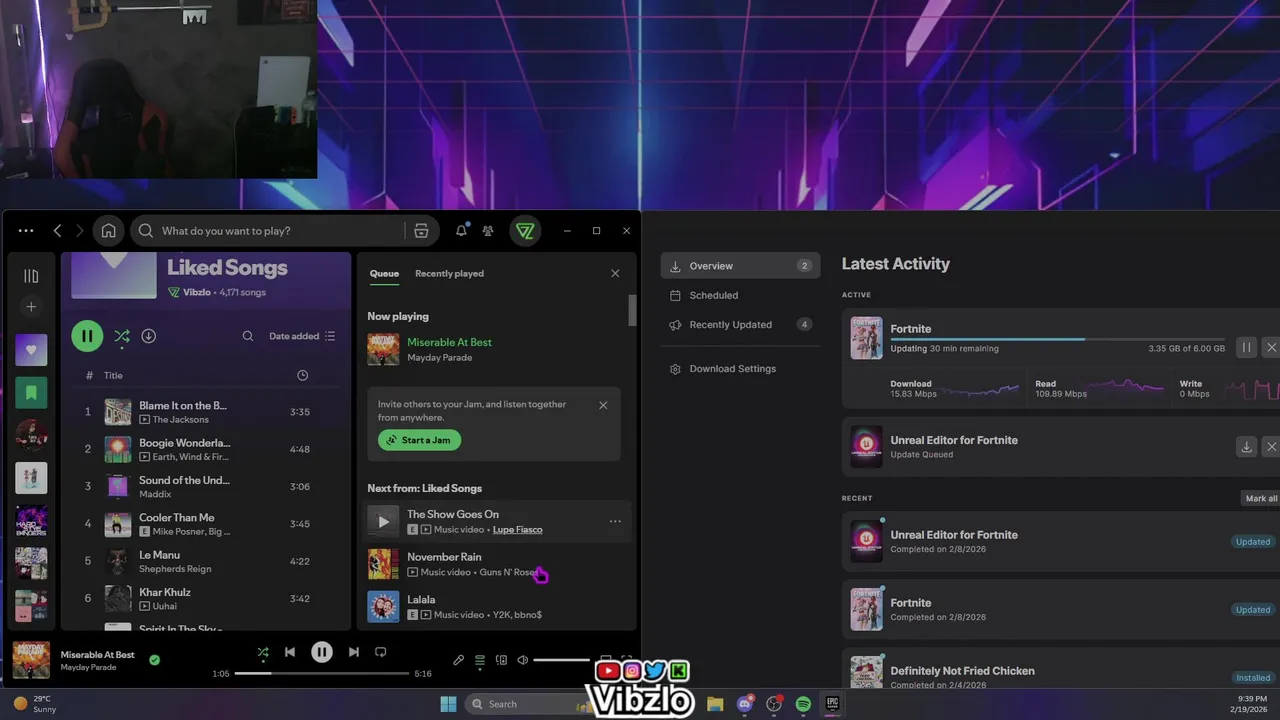Open Connect to a device icon

click(x=501, y=660)
